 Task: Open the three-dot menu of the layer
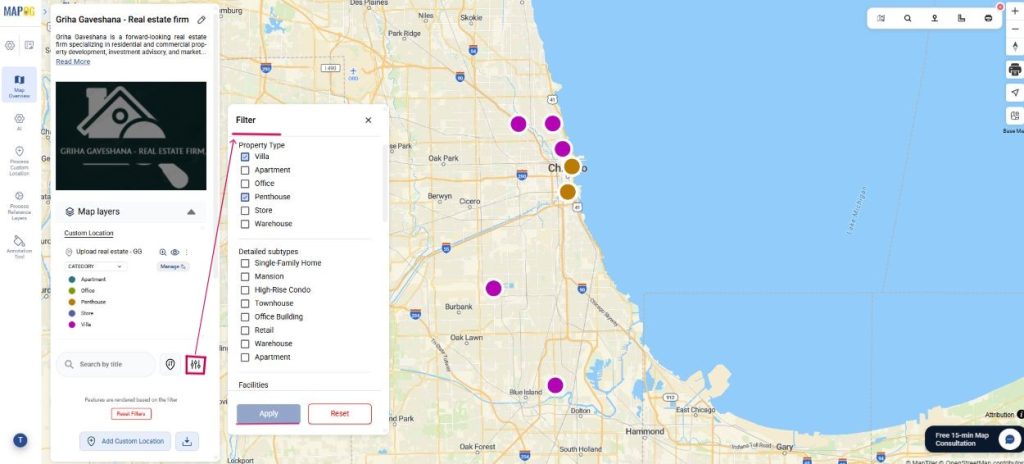tap(187, 252)
